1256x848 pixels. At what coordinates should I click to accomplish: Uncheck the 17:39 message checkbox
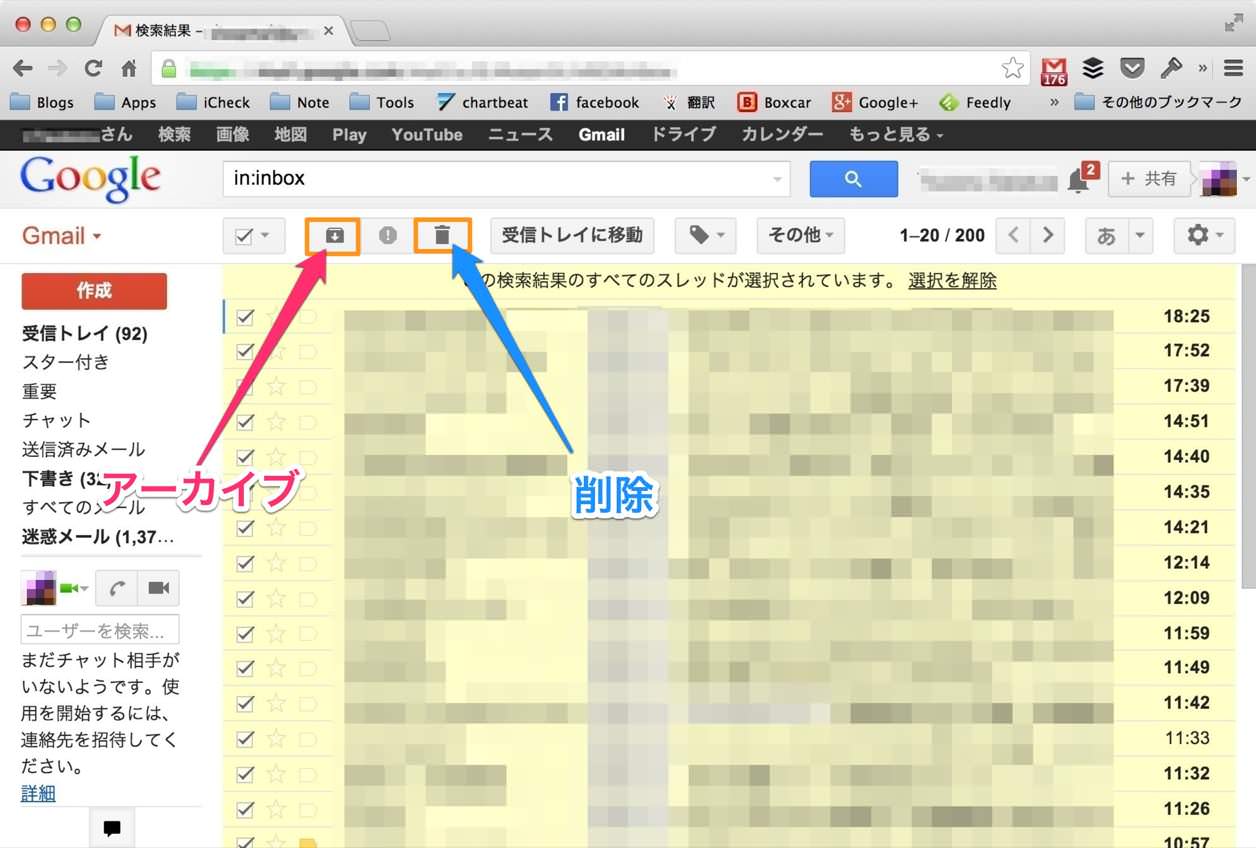245,387
